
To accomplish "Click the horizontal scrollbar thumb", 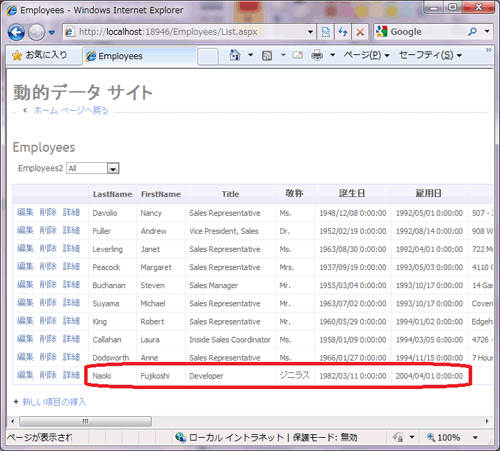I will (x=85, y=421).
